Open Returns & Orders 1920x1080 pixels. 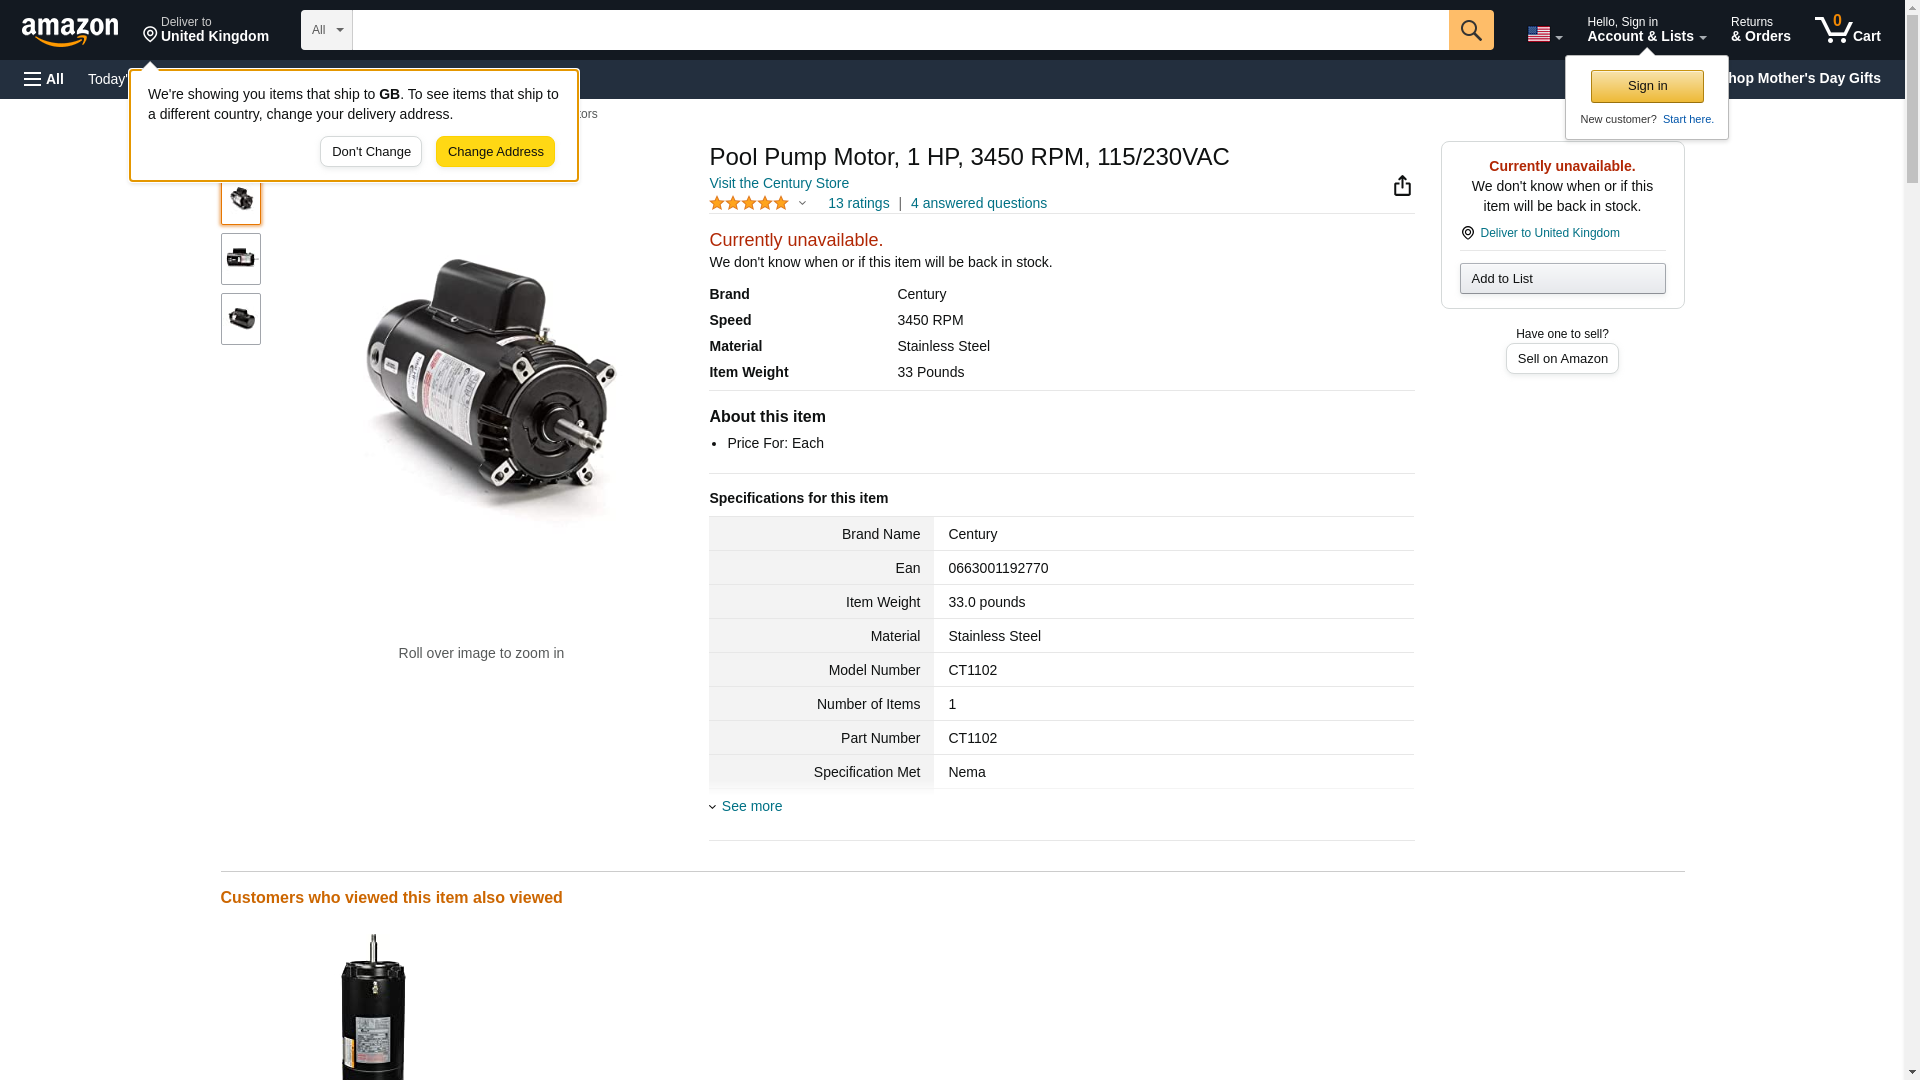[1760, 30]
